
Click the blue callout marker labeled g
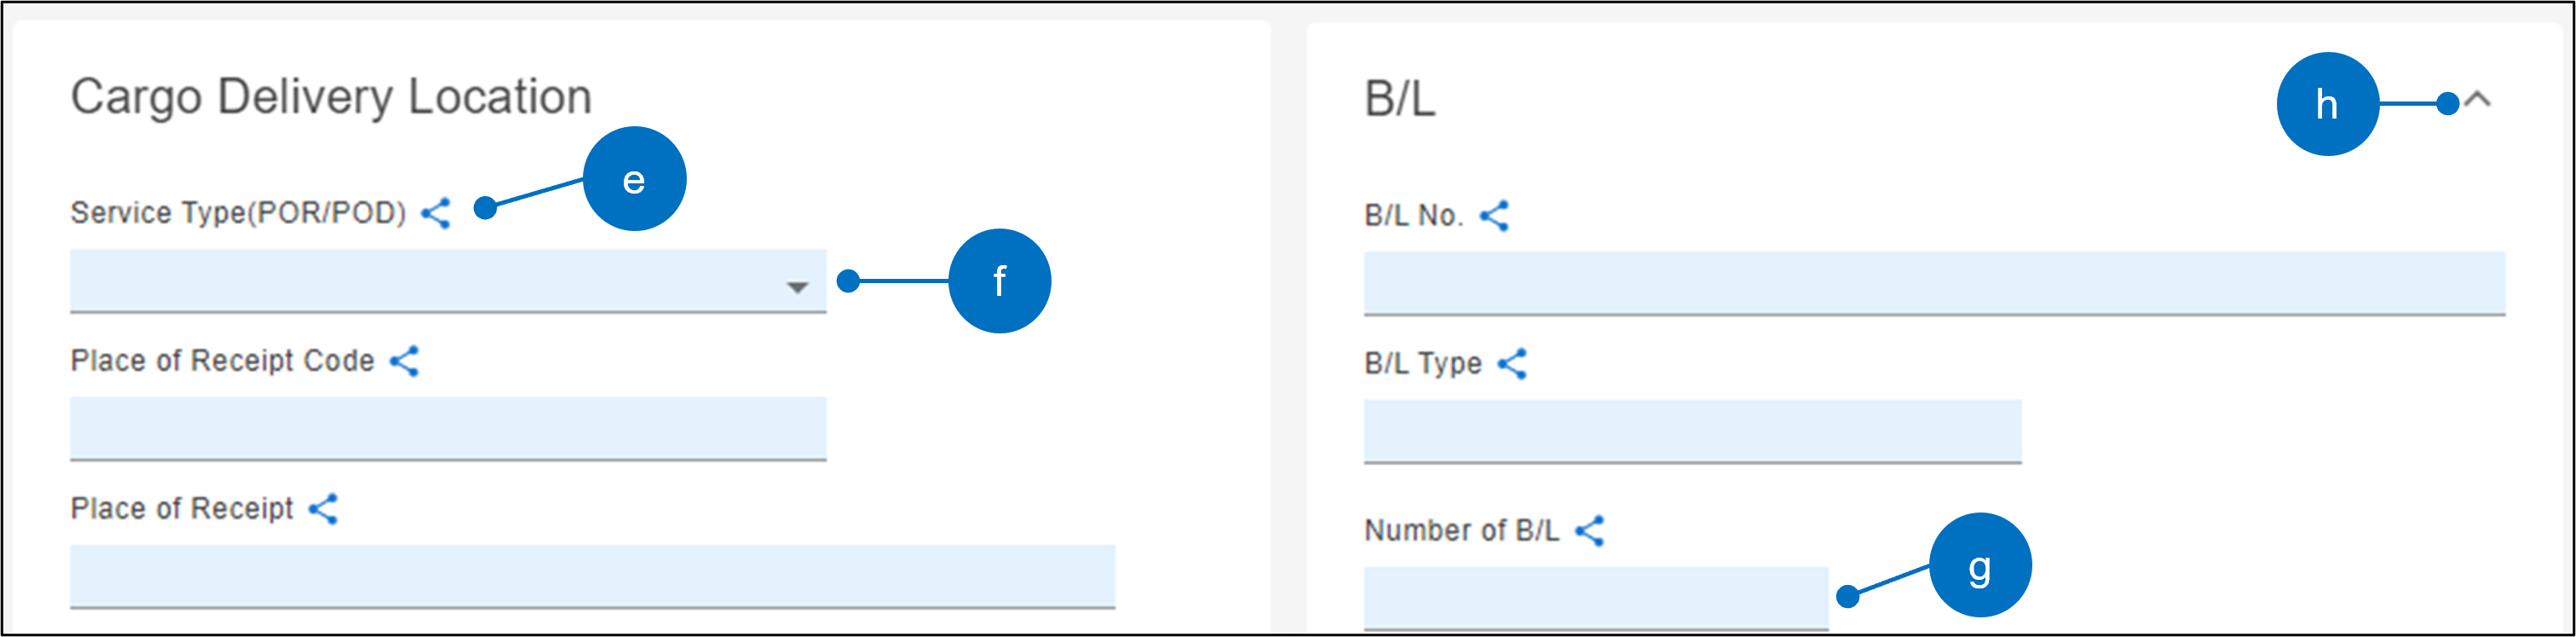[1979, 565]
